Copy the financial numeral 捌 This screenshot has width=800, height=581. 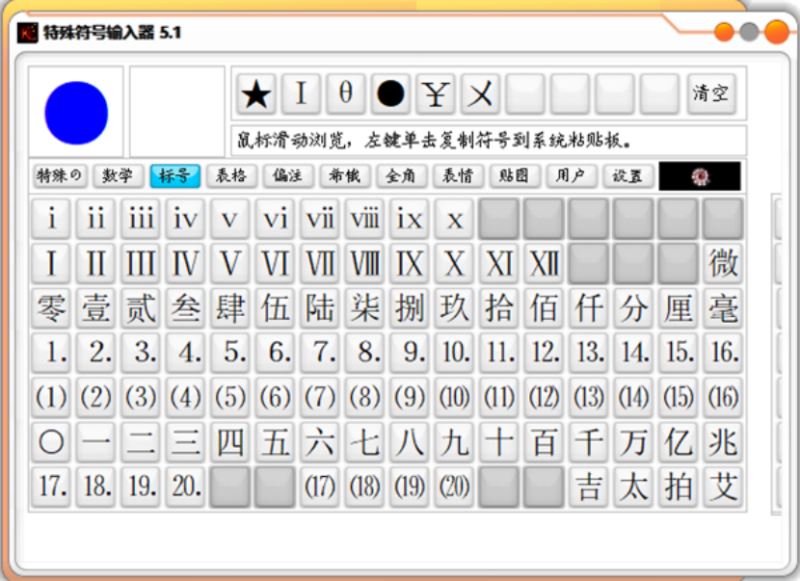tap(409, 308)
